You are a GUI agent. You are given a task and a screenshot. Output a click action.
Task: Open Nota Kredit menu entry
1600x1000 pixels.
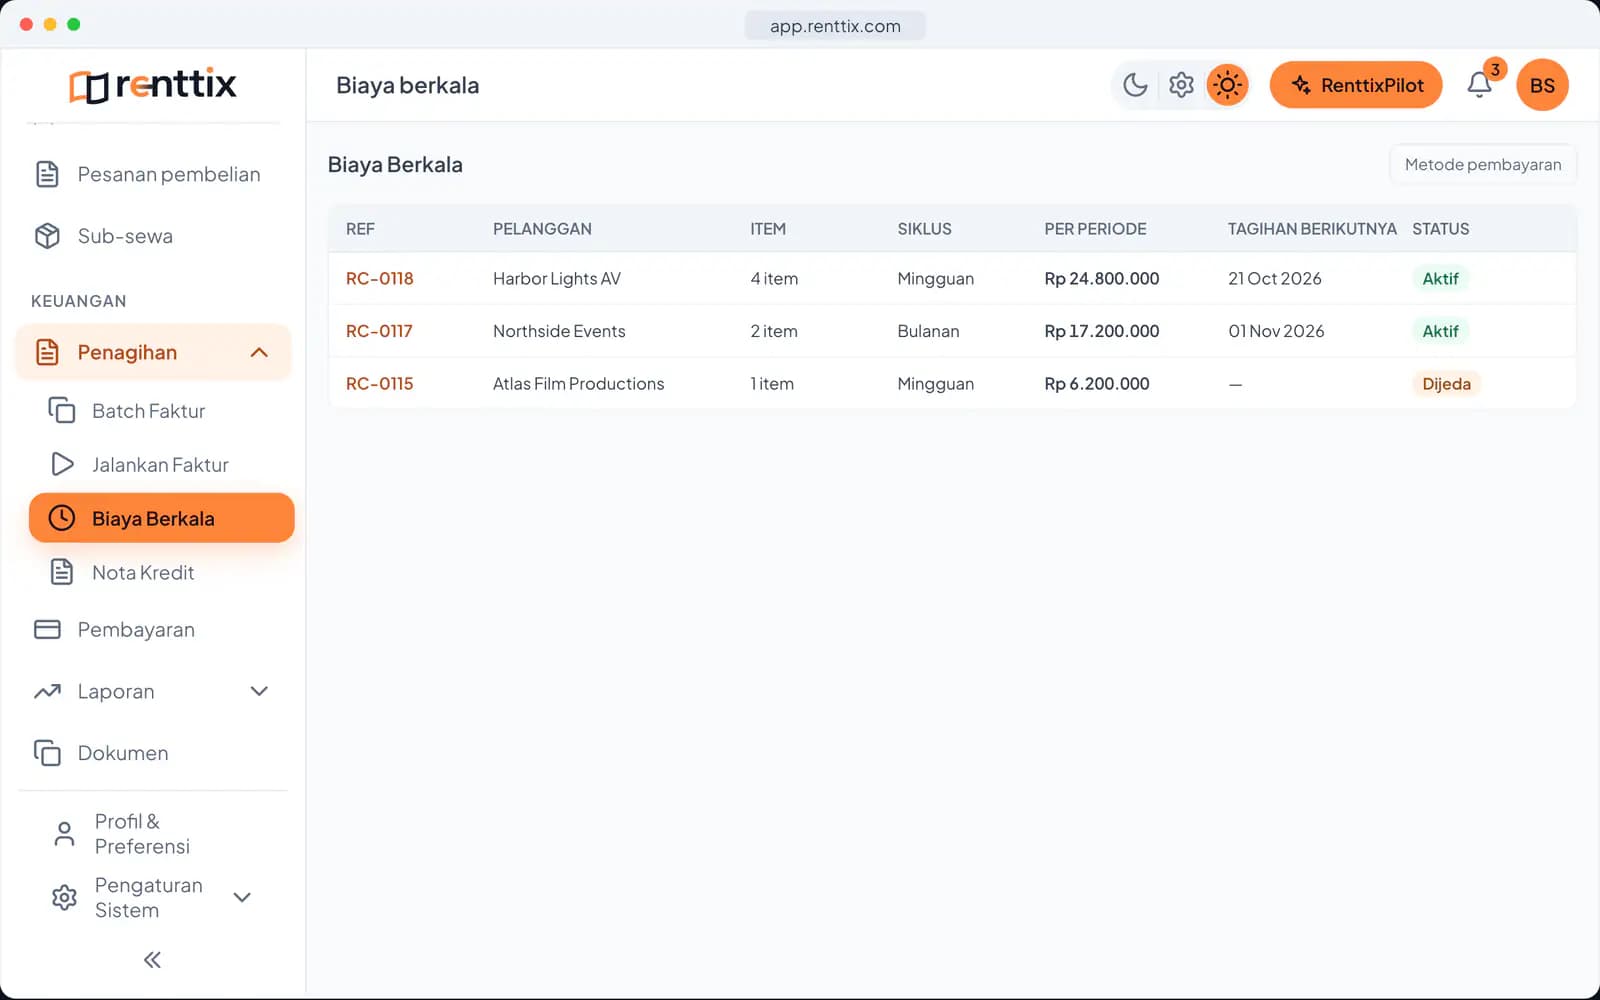[x=161, y=572]
